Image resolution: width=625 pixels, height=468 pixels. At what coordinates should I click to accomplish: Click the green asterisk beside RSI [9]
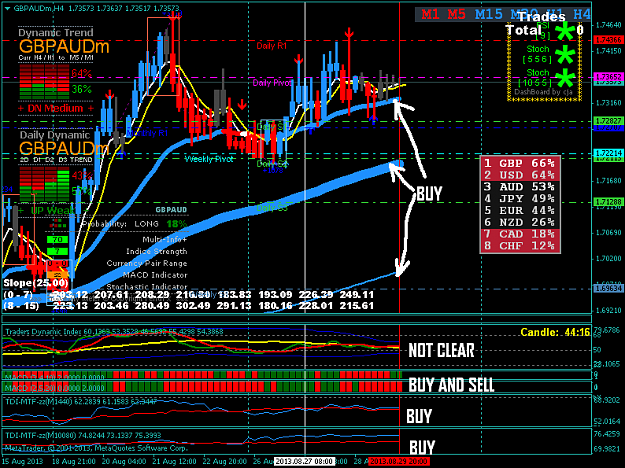pos(565,31)
